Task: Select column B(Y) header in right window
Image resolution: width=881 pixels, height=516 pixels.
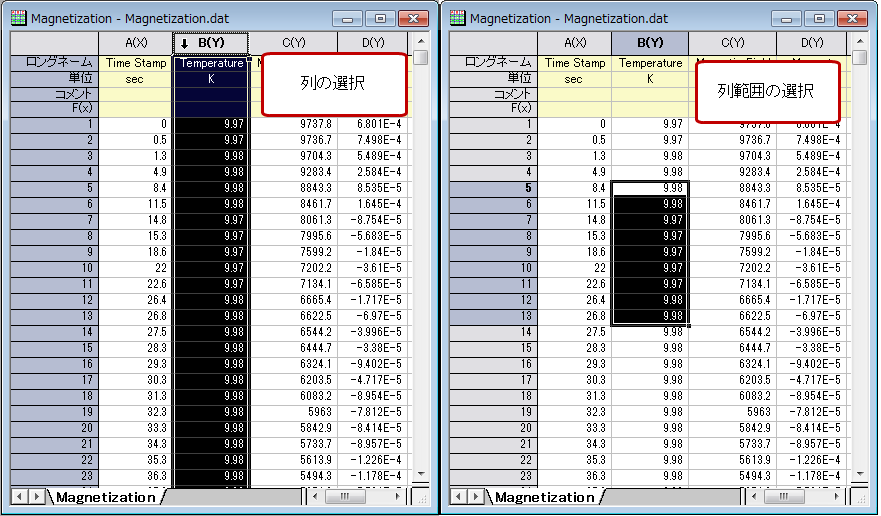Action: (x=650, y=43)
